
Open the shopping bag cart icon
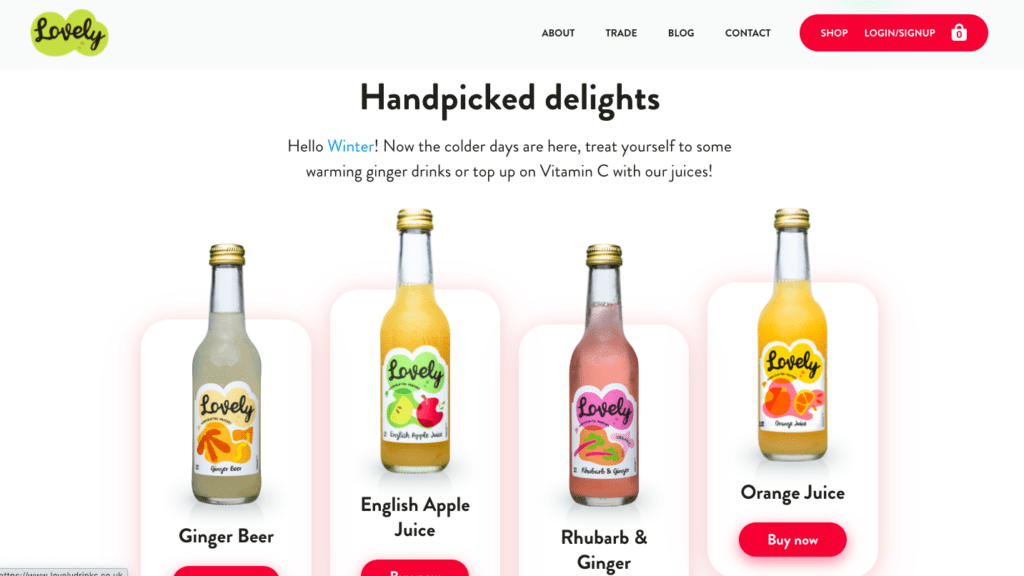pos(959,33)
